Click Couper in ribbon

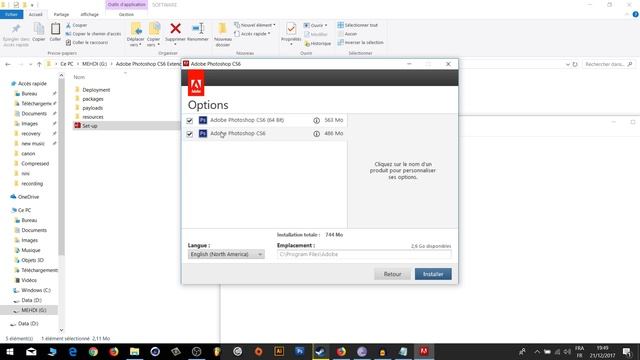[76, 25]
